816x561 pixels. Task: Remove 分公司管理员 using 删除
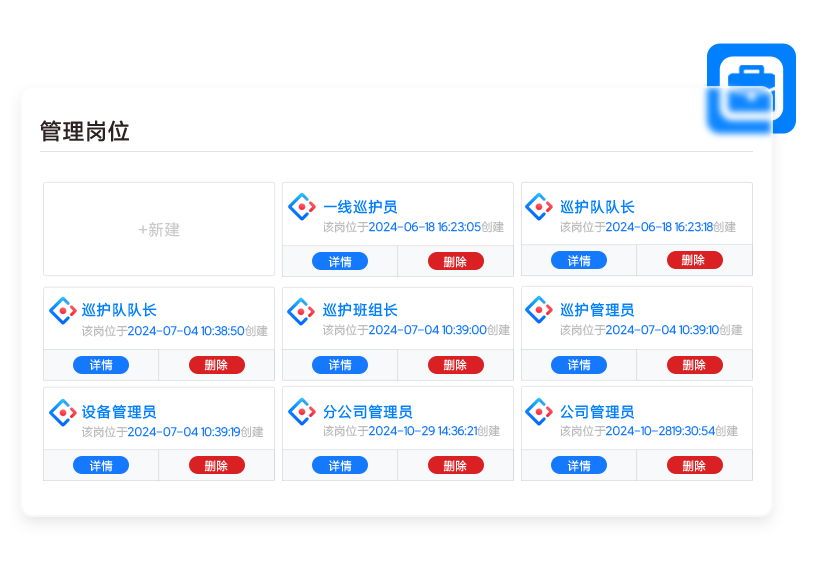(x=455, y=465)
